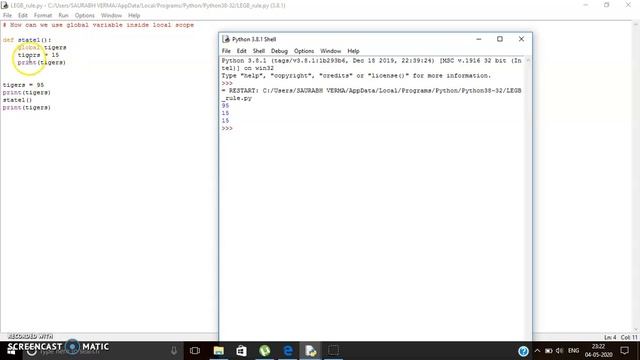Click the editor scrollbar up arrow

(636, 25)
